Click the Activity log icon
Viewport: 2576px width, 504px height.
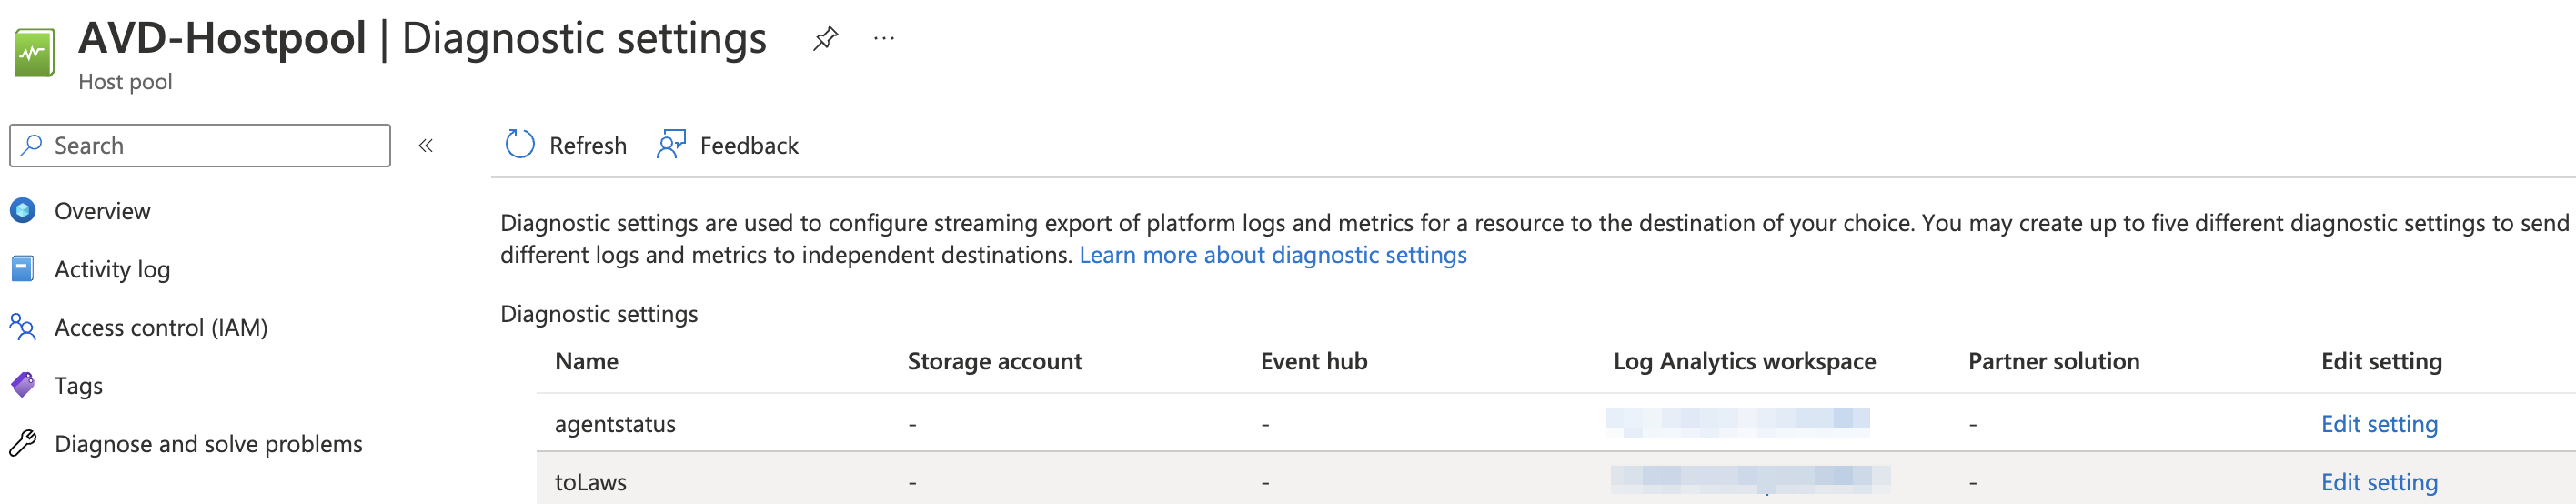(23, 269)
